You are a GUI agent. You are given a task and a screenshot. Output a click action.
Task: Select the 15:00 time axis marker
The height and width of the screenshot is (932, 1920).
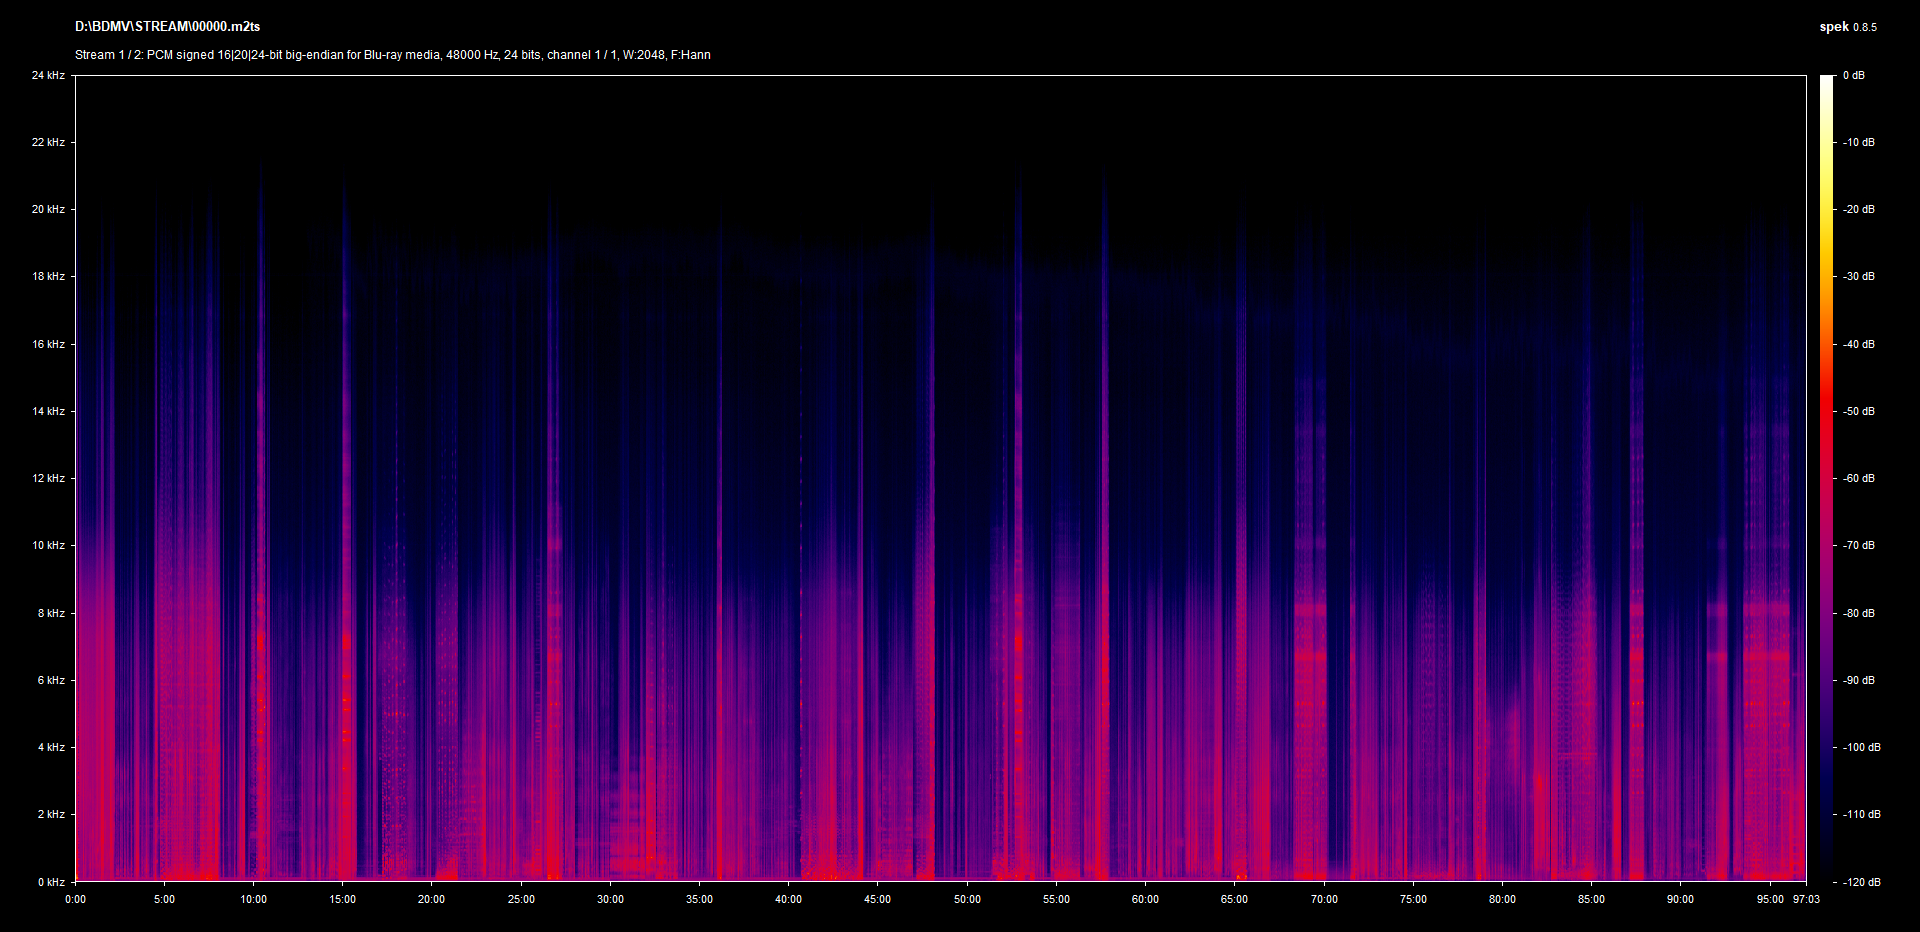tap(342, 899)
